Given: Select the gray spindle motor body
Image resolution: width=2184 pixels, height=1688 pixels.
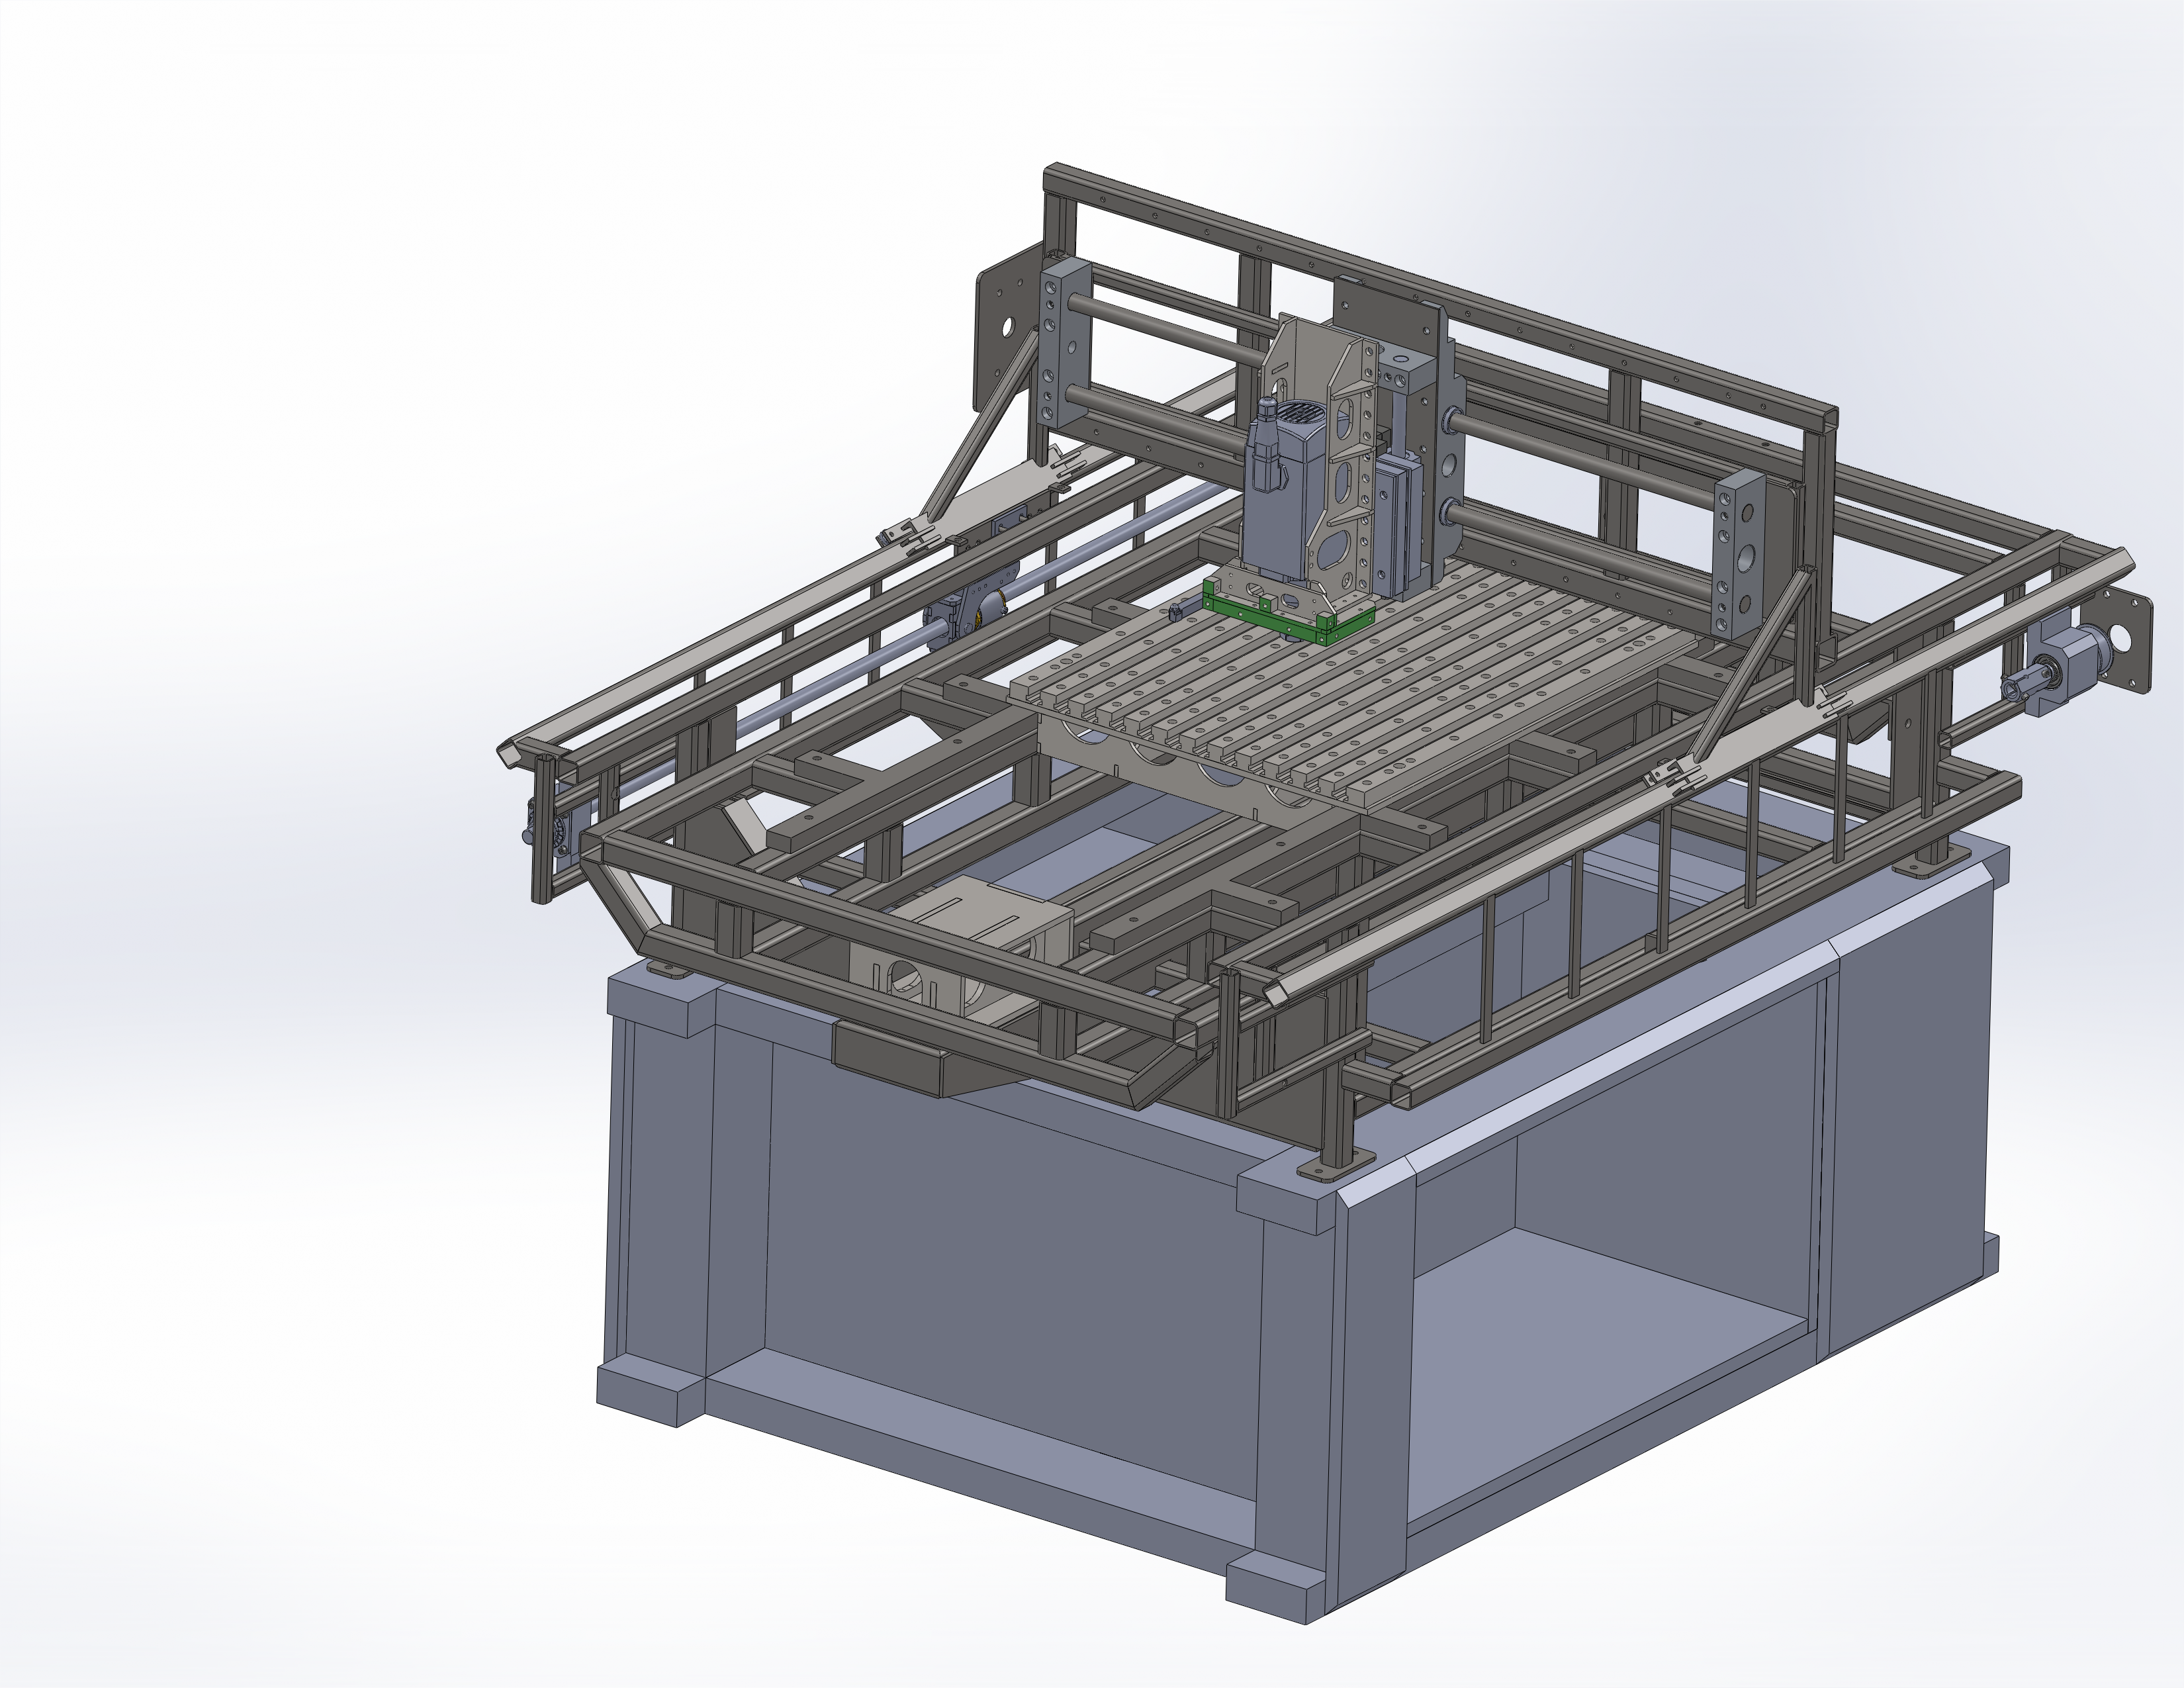Looking at the screenshot, I should [1284, 520].
